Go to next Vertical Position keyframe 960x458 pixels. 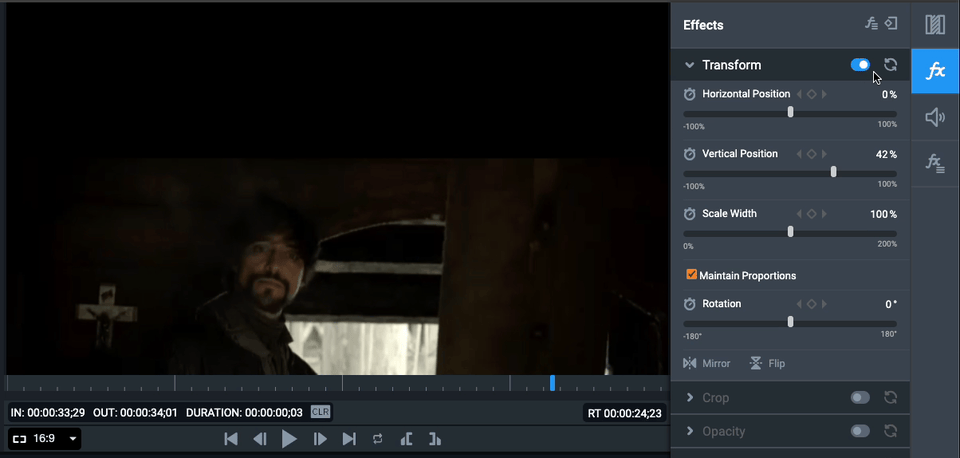(x=824, y=154)
